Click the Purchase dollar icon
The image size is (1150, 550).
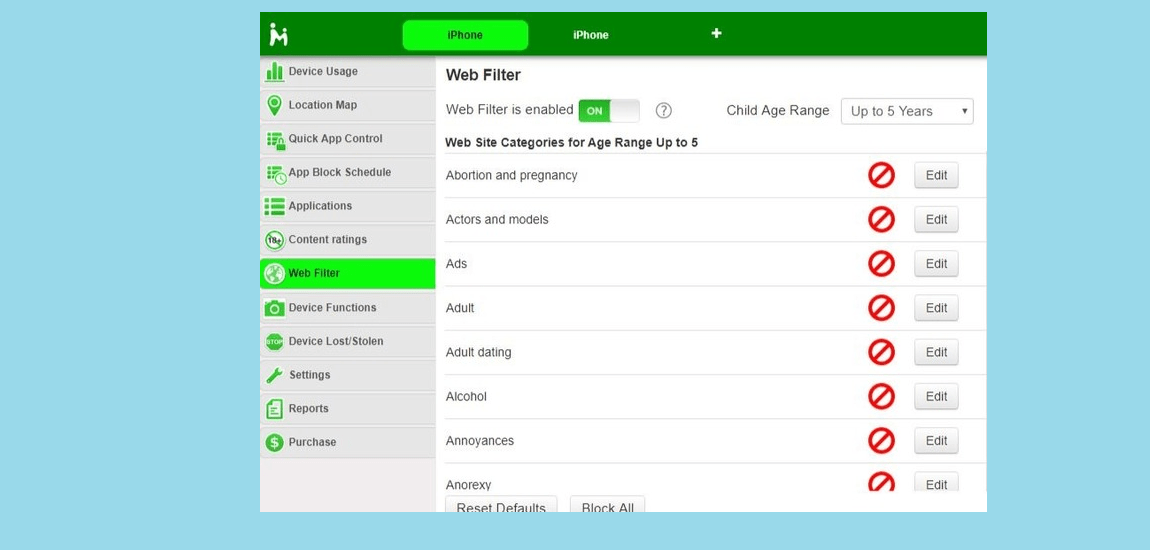274,442
